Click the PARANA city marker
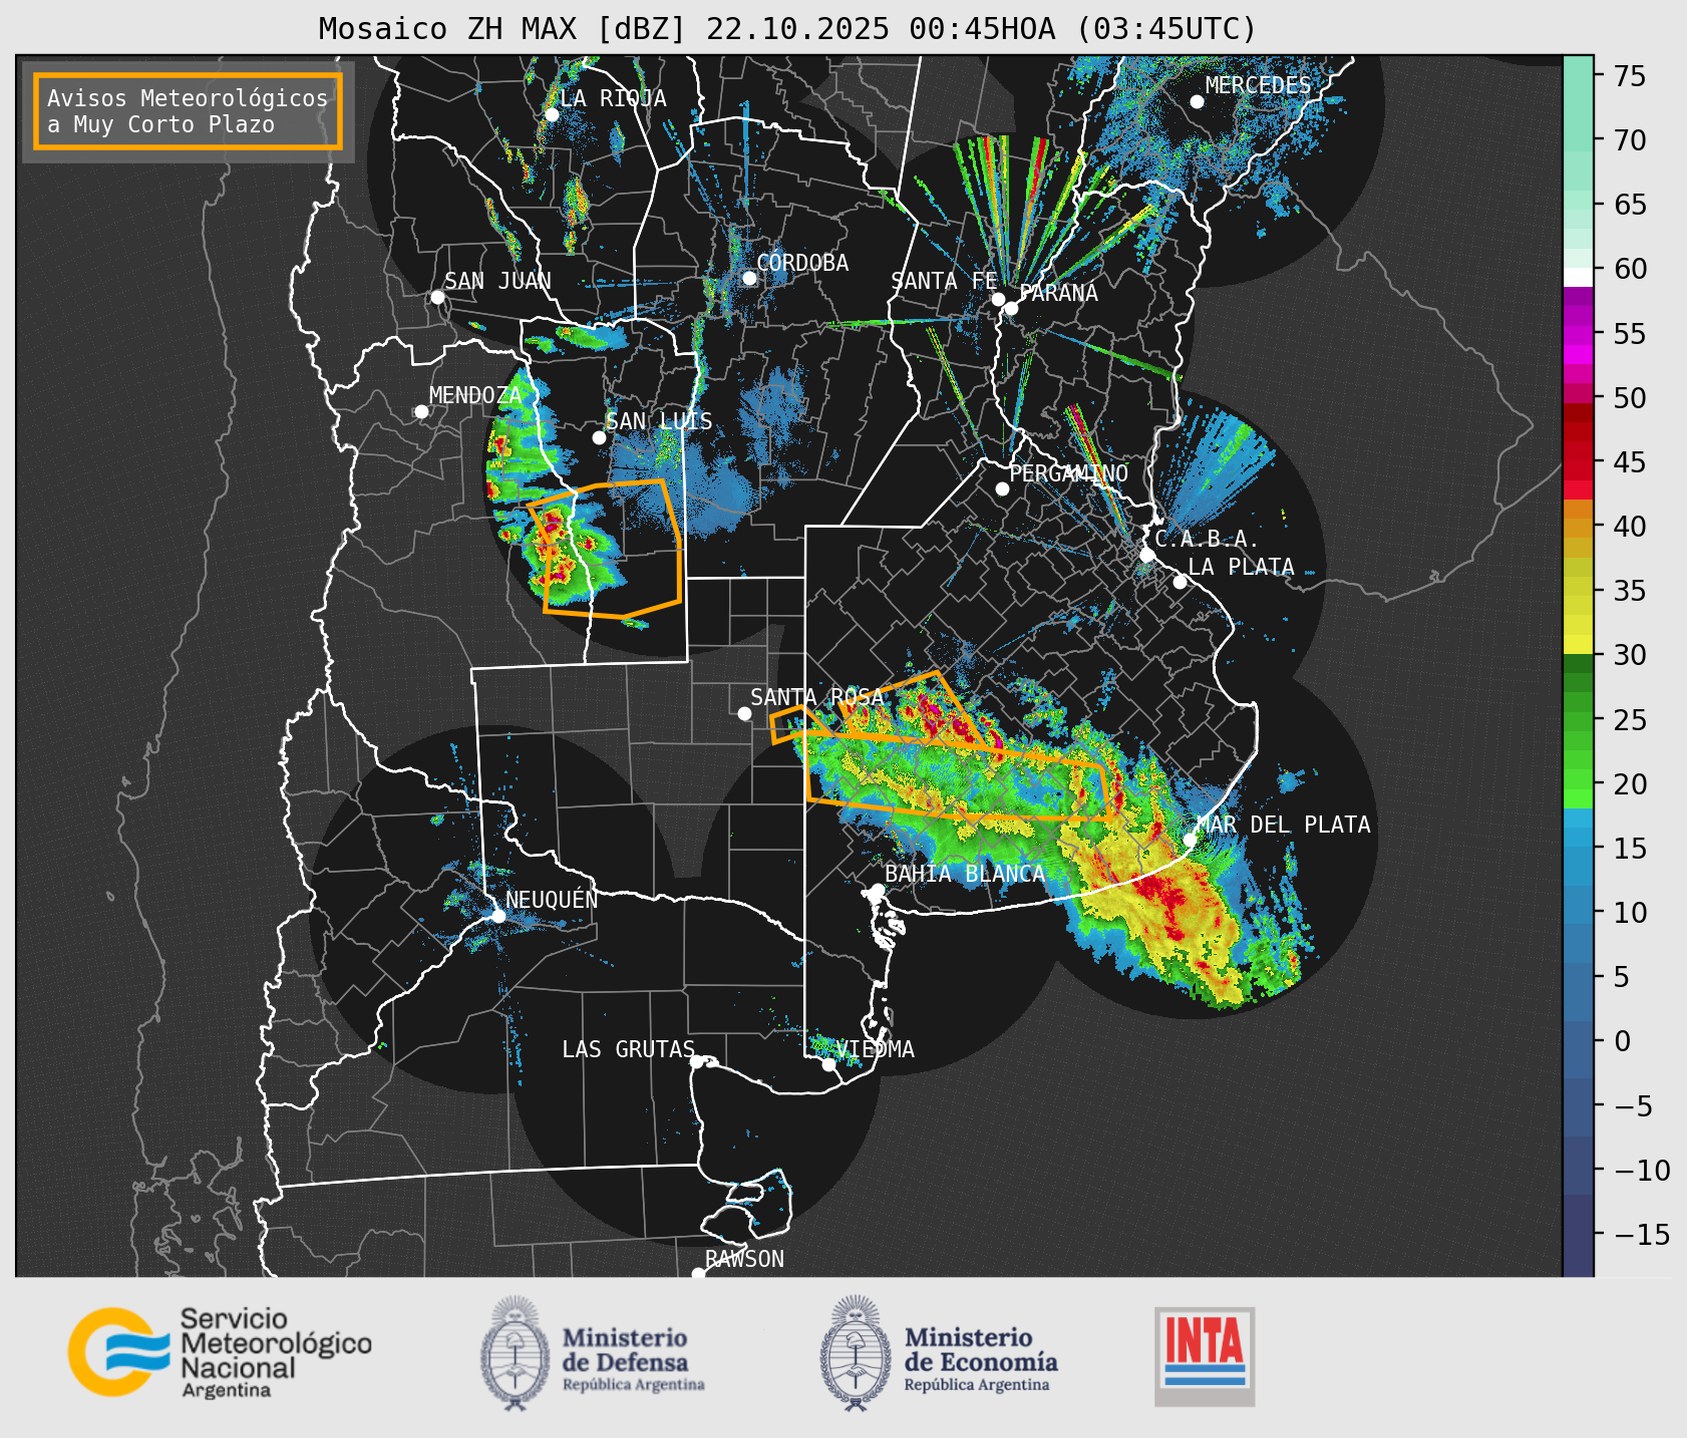Image resolution: width=1687 pixels, height=1438 pixels. [x=1011, y=308]
